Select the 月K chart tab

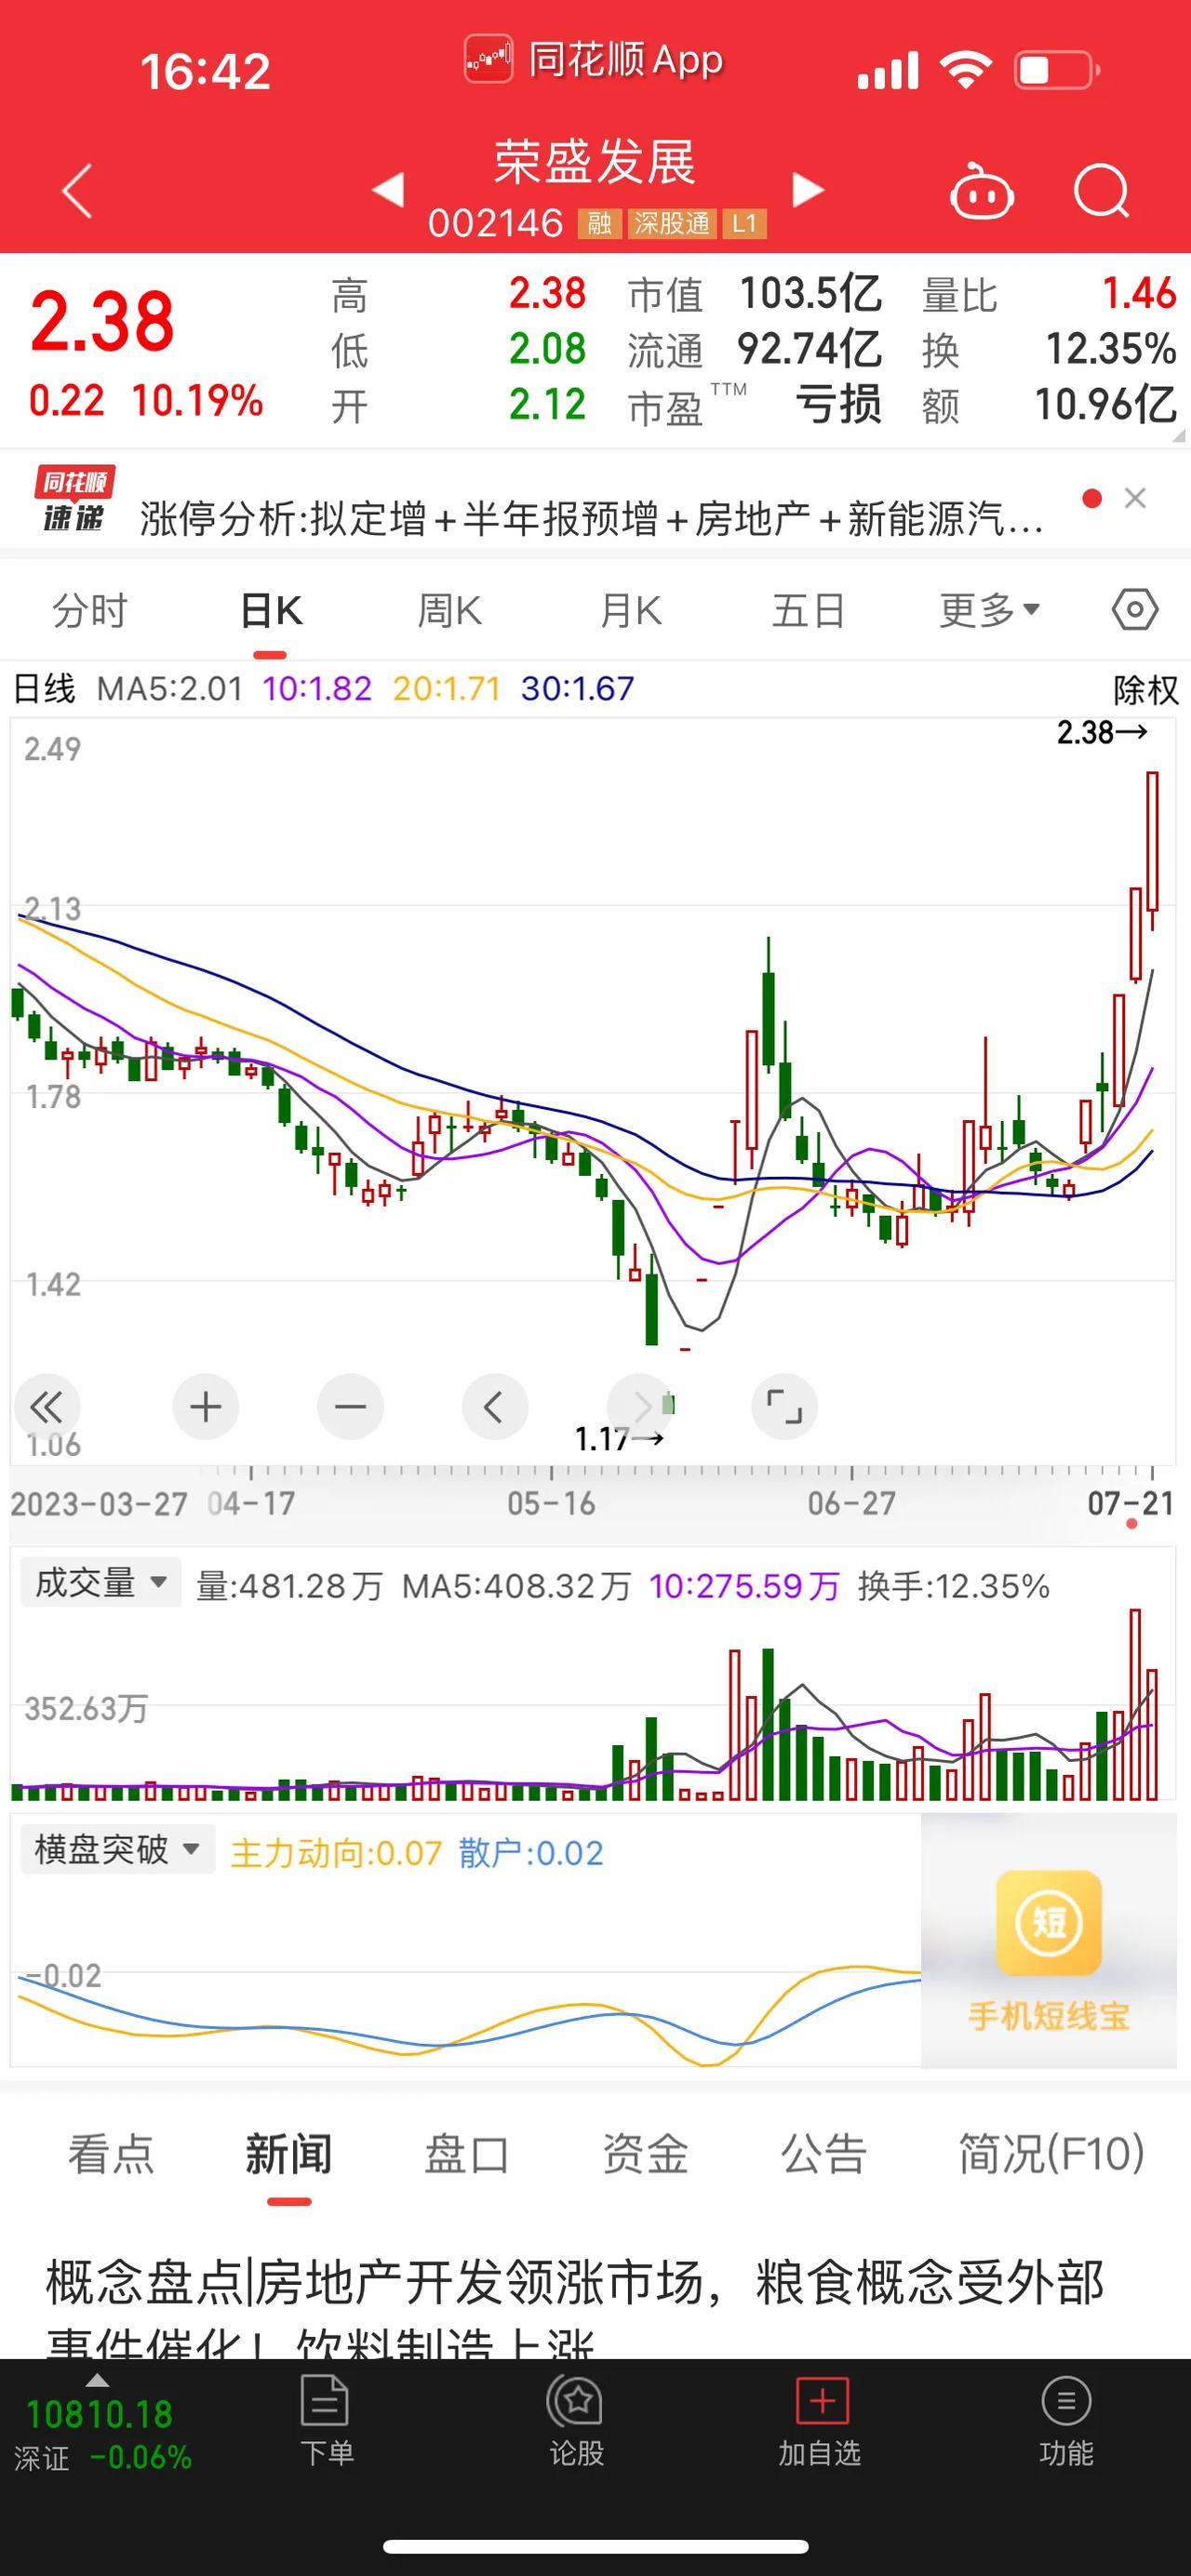point(630,610)
